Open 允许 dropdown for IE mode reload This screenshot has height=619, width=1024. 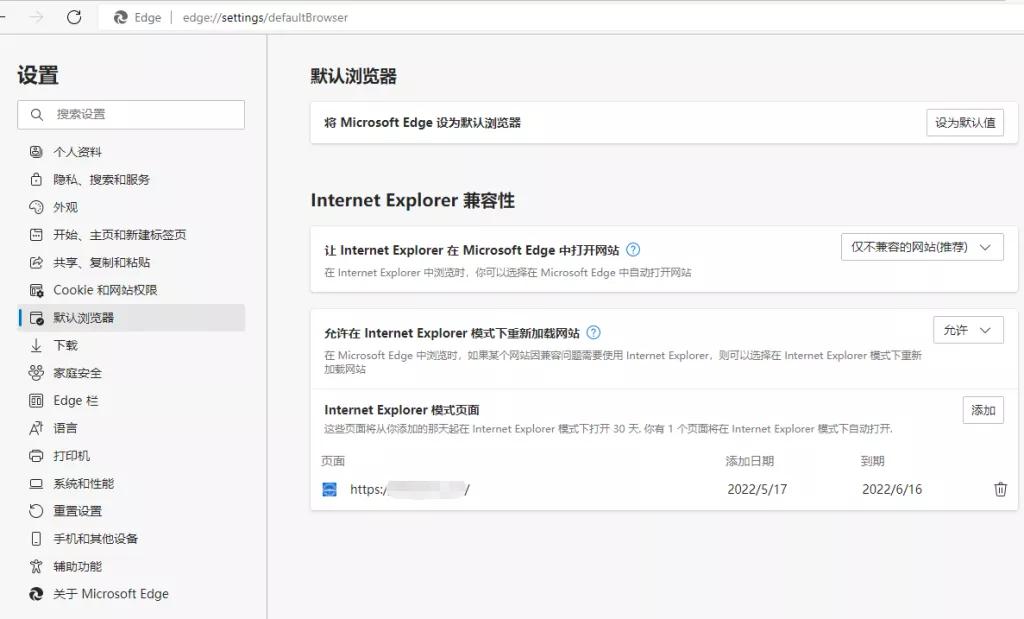[968, 330]
